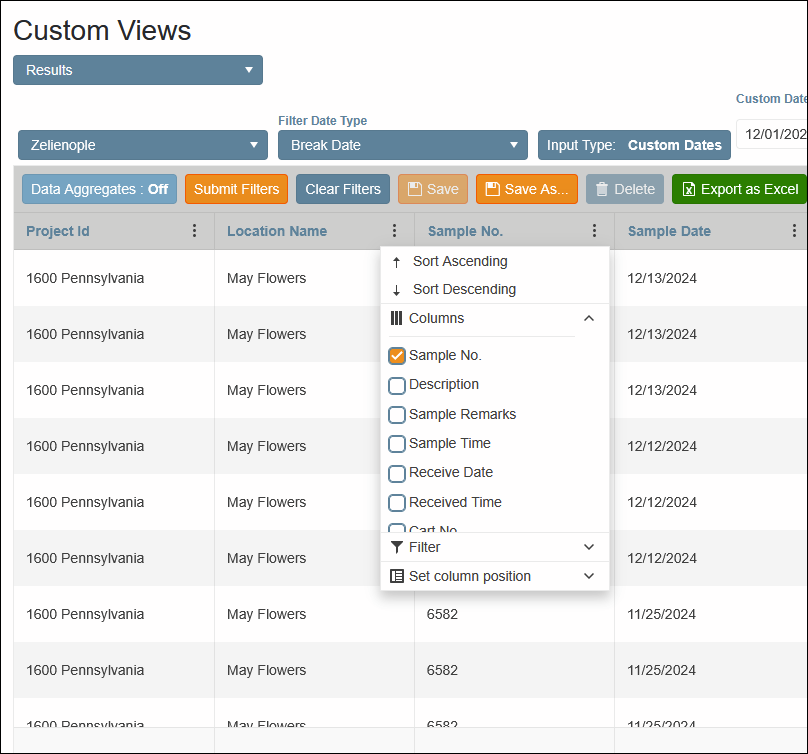This screenshot has width=808, height=754.
Task: Open Project Id column menu icon
Action: 194,231
